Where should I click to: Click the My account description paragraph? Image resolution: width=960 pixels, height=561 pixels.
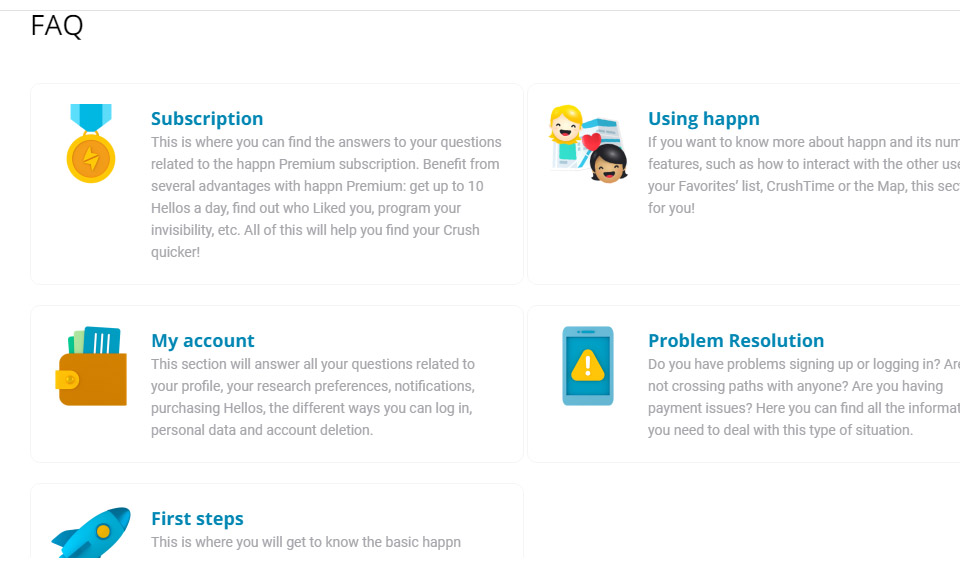[313, 397]
